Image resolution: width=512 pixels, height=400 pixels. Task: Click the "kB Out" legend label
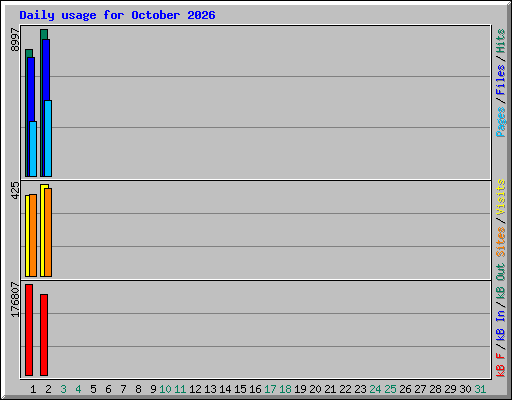coord(501,281)
